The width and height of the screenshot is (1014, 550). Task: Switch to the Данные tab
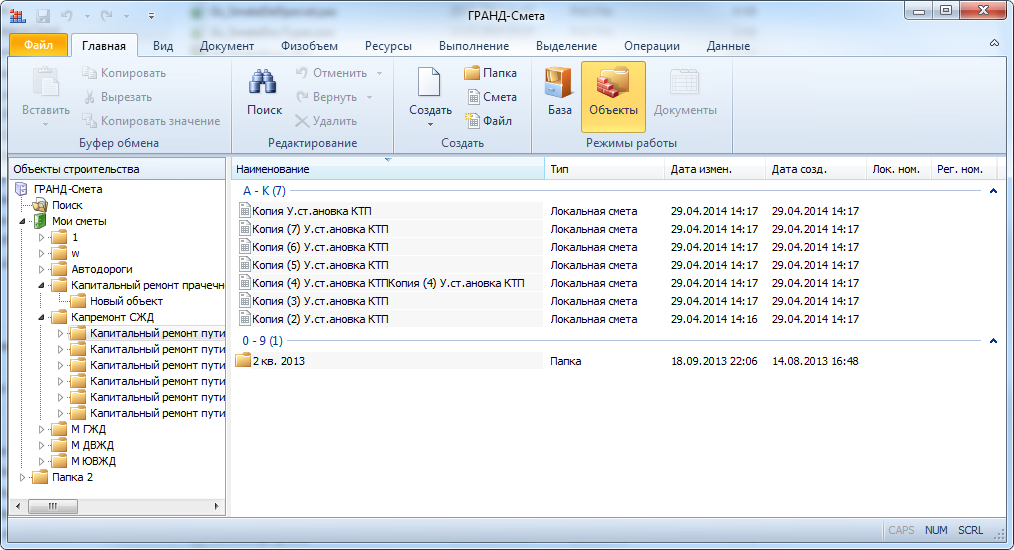(x=728, y=46)
